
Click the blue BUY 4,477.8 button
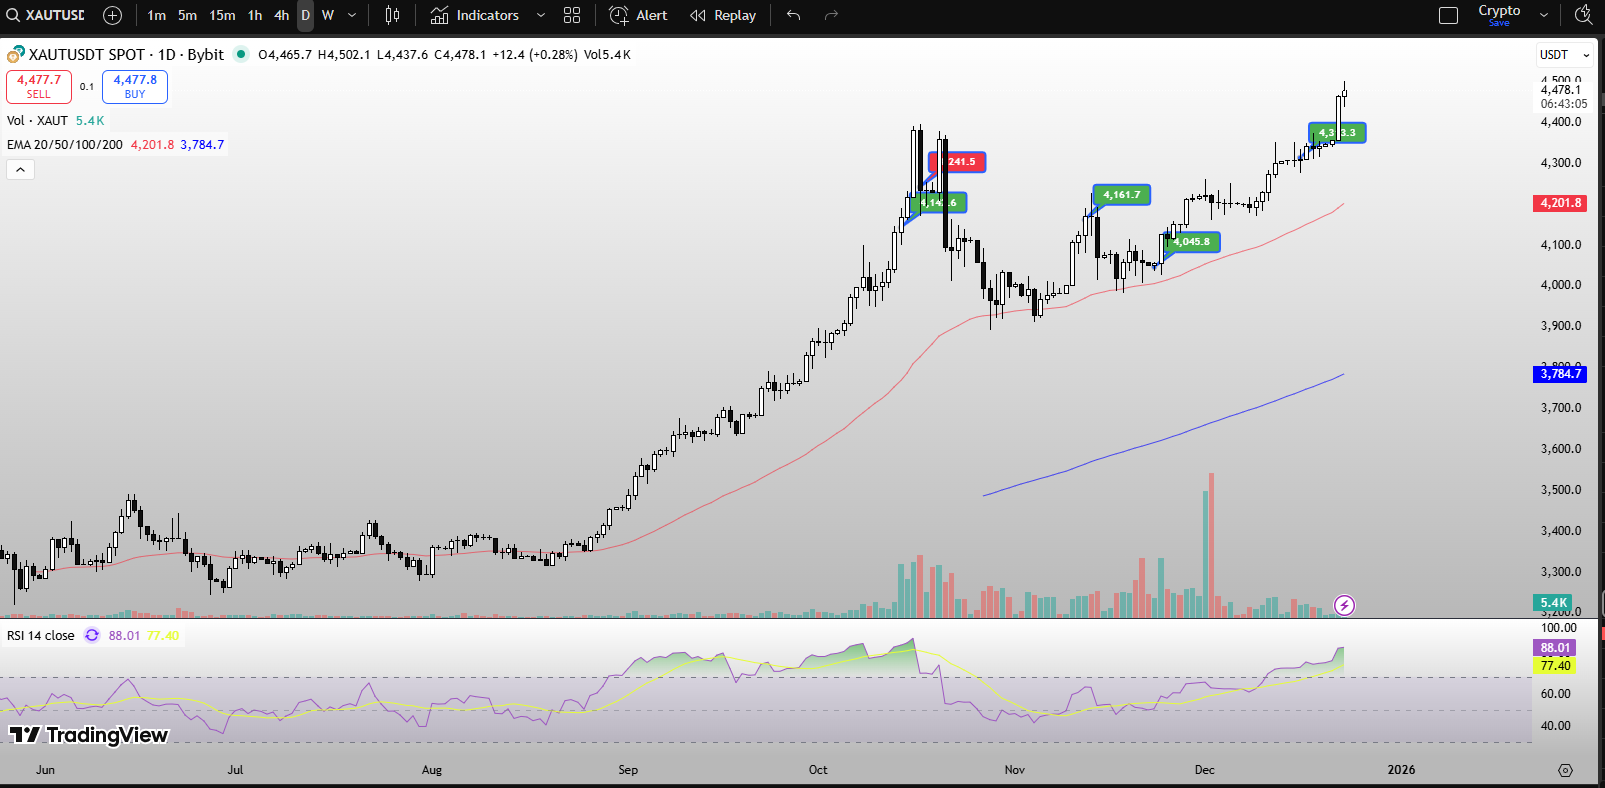[x=135, y=87]
